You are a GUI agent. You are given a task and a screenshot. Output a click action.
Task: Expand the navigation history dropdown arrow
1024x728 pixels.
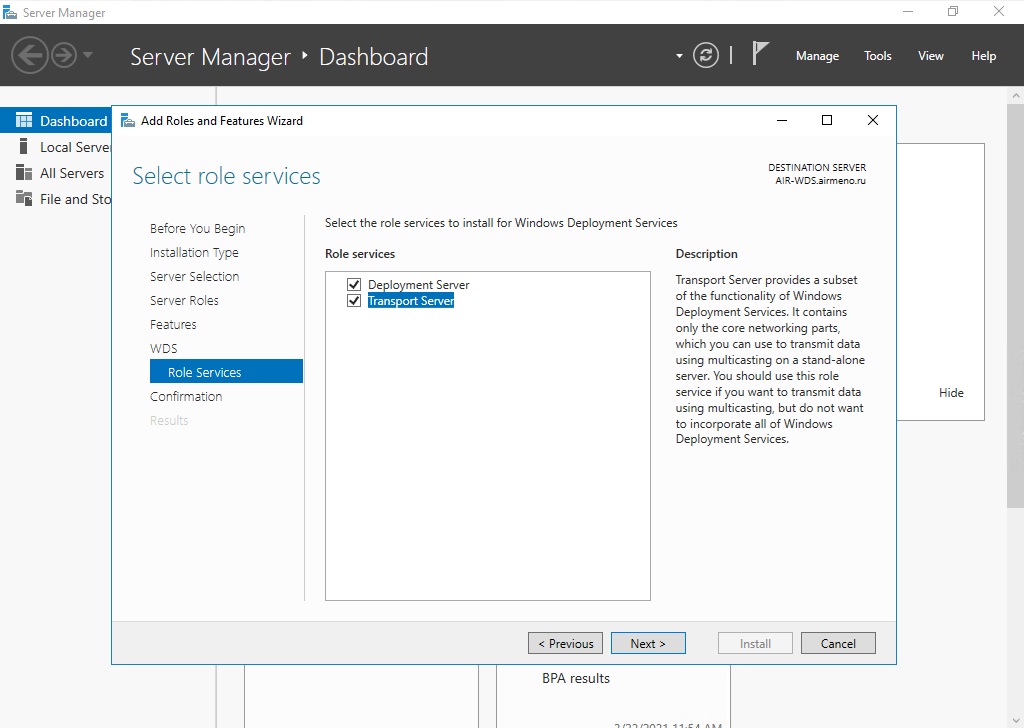point(88,55)
